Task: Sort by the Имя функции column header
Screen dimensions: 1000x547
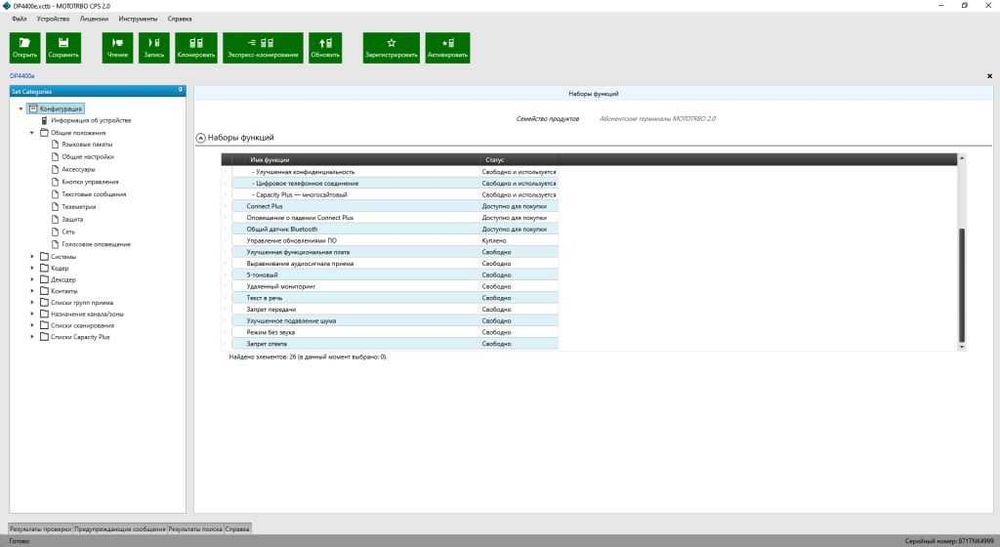Action: [270, 160]
